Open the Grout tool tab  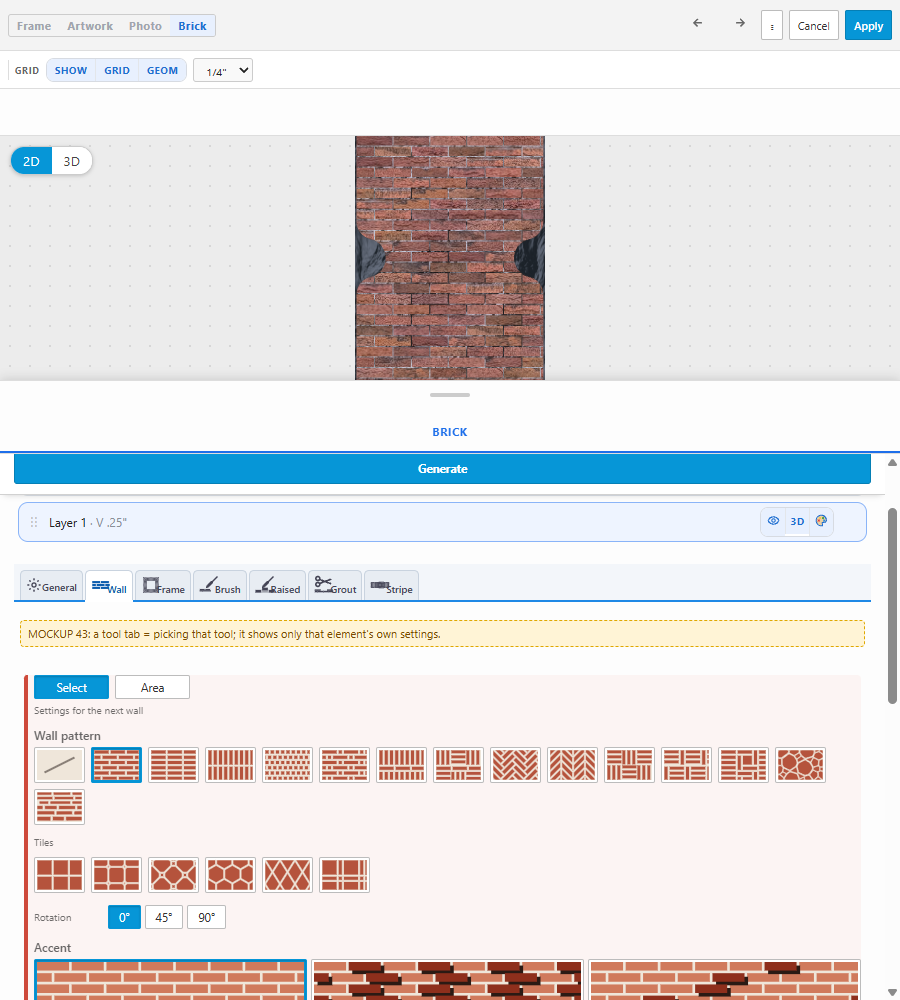click(335, 586)
